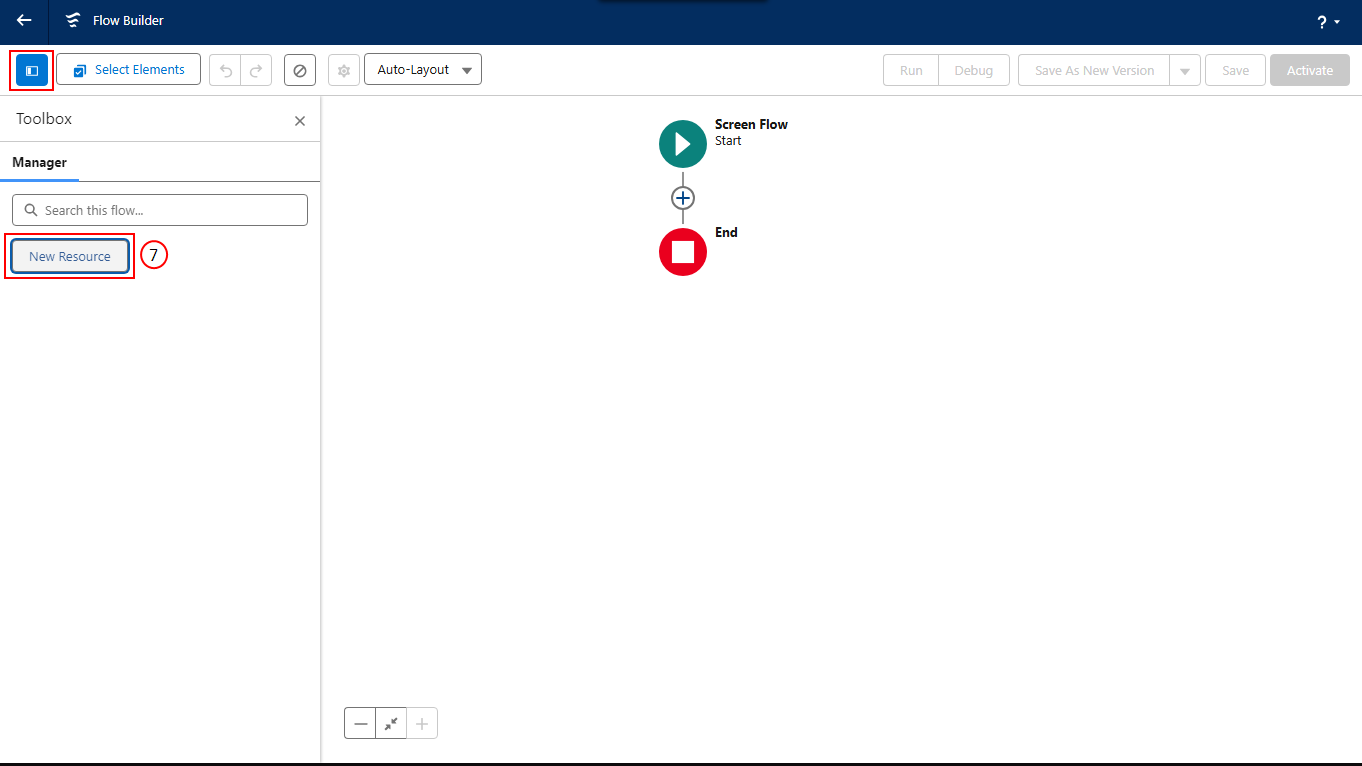Click the Flow Builder logo icon
The image size is (1362, 766).
[x=73, y=20]
